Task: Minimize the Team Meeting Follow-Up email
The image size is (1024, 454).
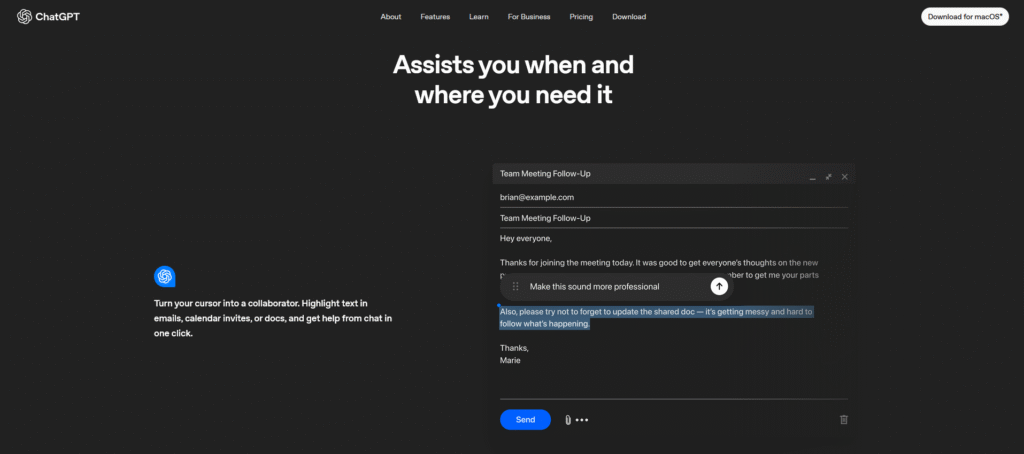Action: pos(812,176)
